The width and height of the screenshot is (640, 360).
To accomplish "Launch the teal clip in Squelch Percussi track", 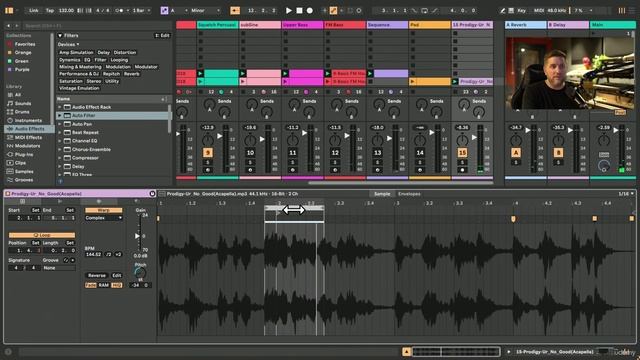I will tap(200, 73).
